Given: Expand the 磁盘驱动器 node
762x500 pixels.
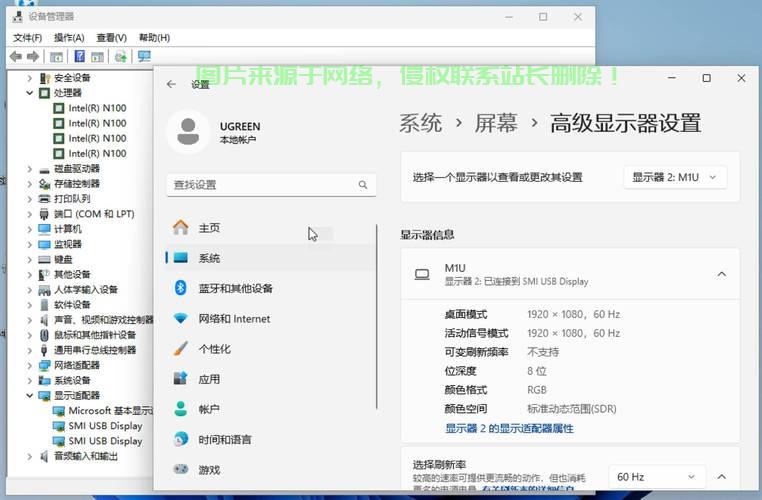Looking at the screenshot, I should coord(30,169).
